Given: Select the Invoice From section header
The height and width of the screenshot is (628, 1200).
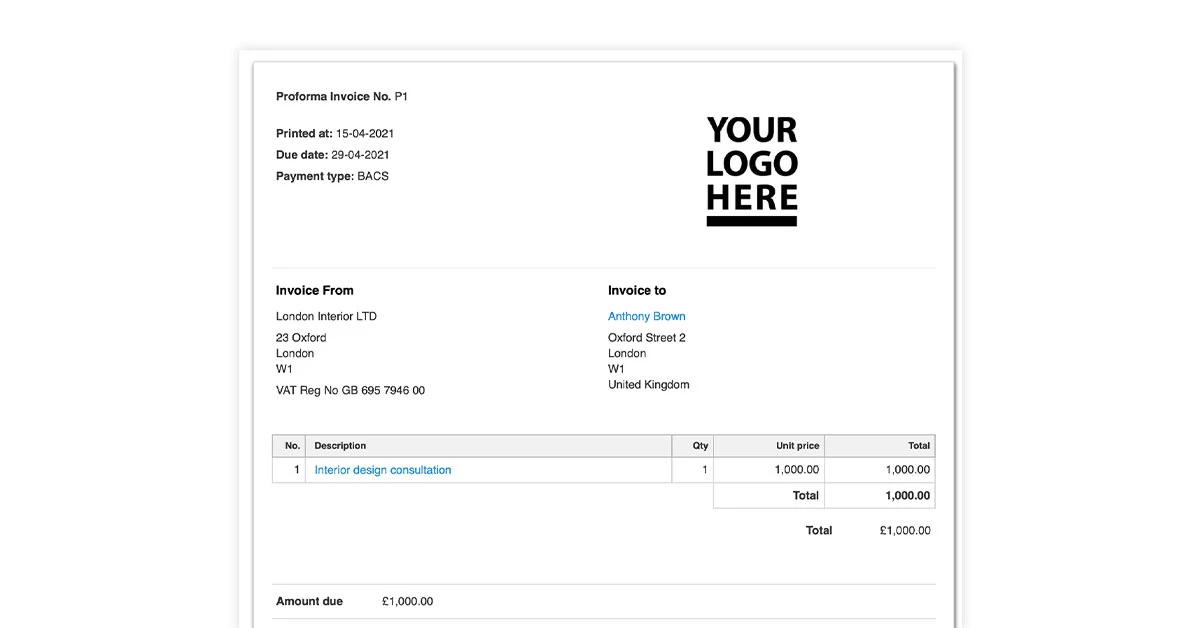Looking at the screenshot, I should pos(314,290).
